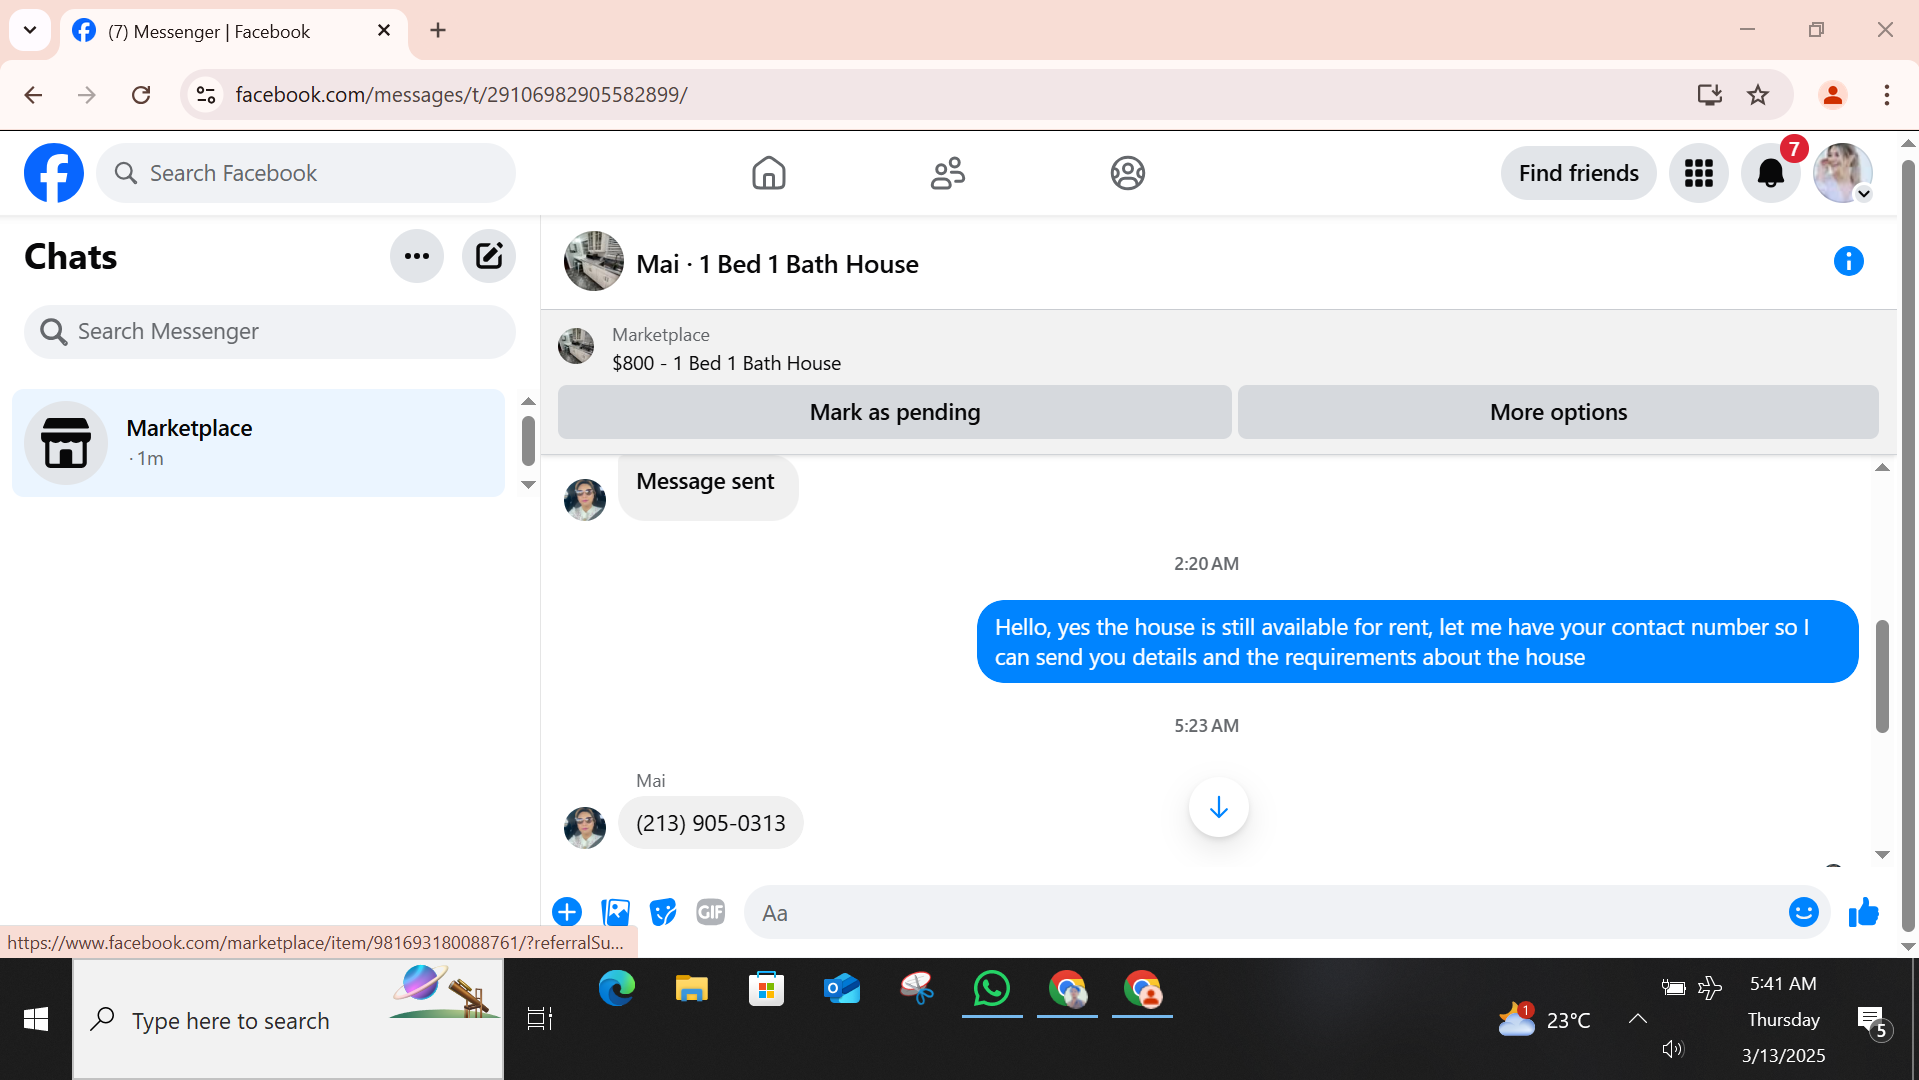This screenshot has width=1919, height=1080.
Task: Click the volume icon in system tray
Action: [1672, 1049]
